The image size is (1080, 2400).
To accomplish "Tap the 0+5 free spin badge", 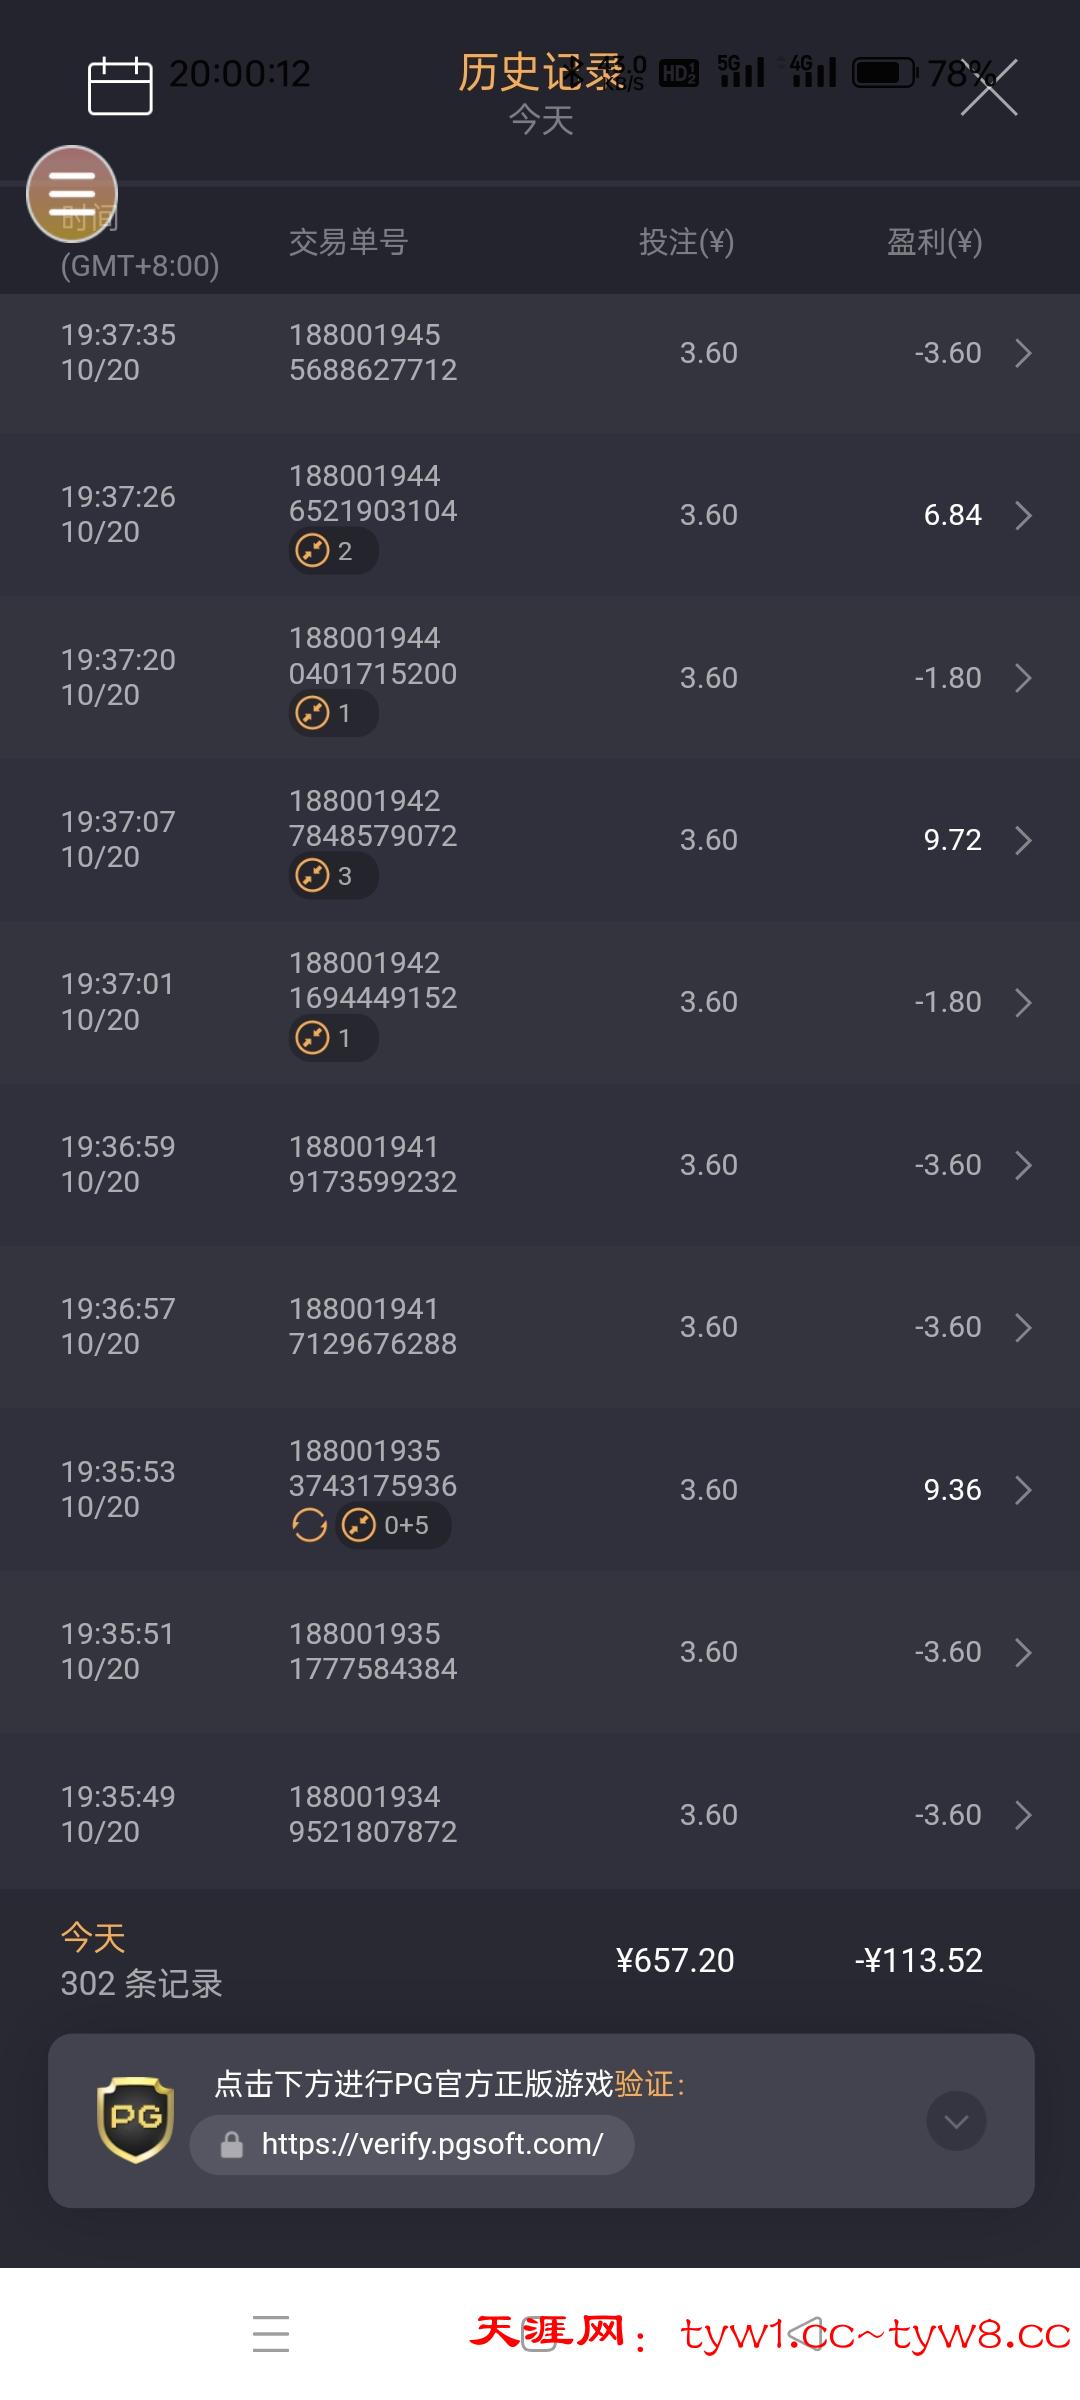I will (x=393, y=1525).
